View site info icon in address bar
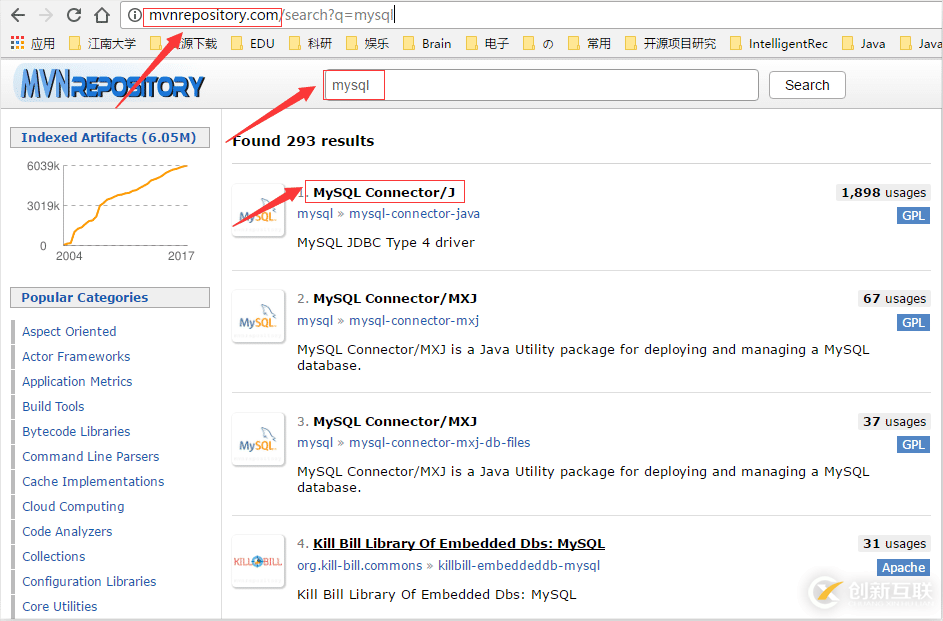This screenshot has width=943, height=621. click(x=135, y=15)
